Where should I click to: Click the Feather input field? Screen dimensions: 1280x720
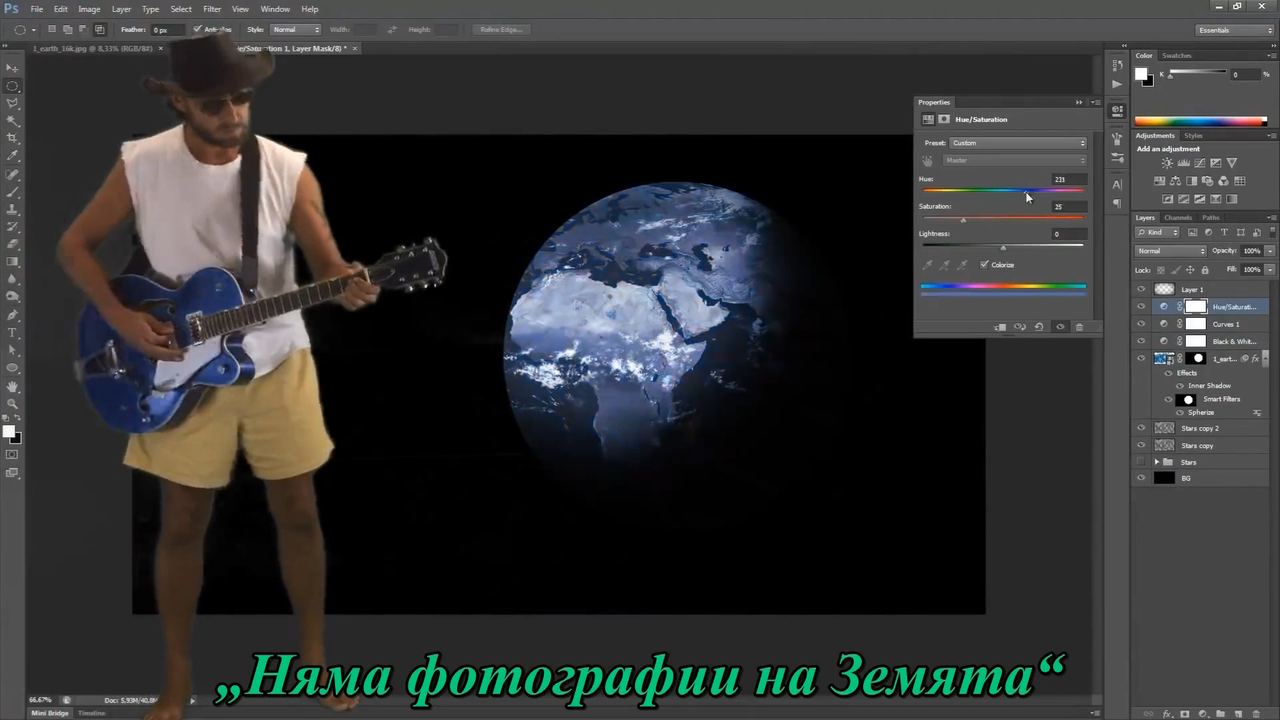pyautogui.click(x=165, y=30)
